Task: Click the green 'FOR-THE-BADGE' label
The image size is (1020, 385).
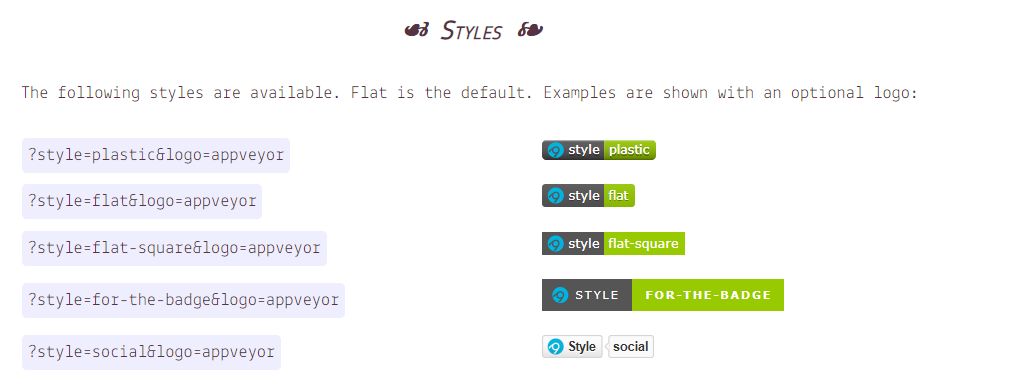Action: [x=708, y=295]
